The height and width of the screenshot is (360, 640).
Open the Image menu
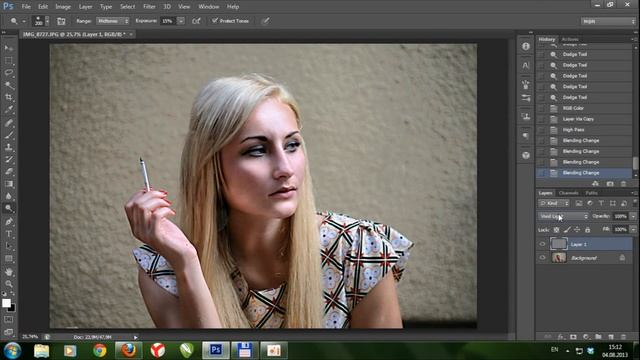coord(63,7)
